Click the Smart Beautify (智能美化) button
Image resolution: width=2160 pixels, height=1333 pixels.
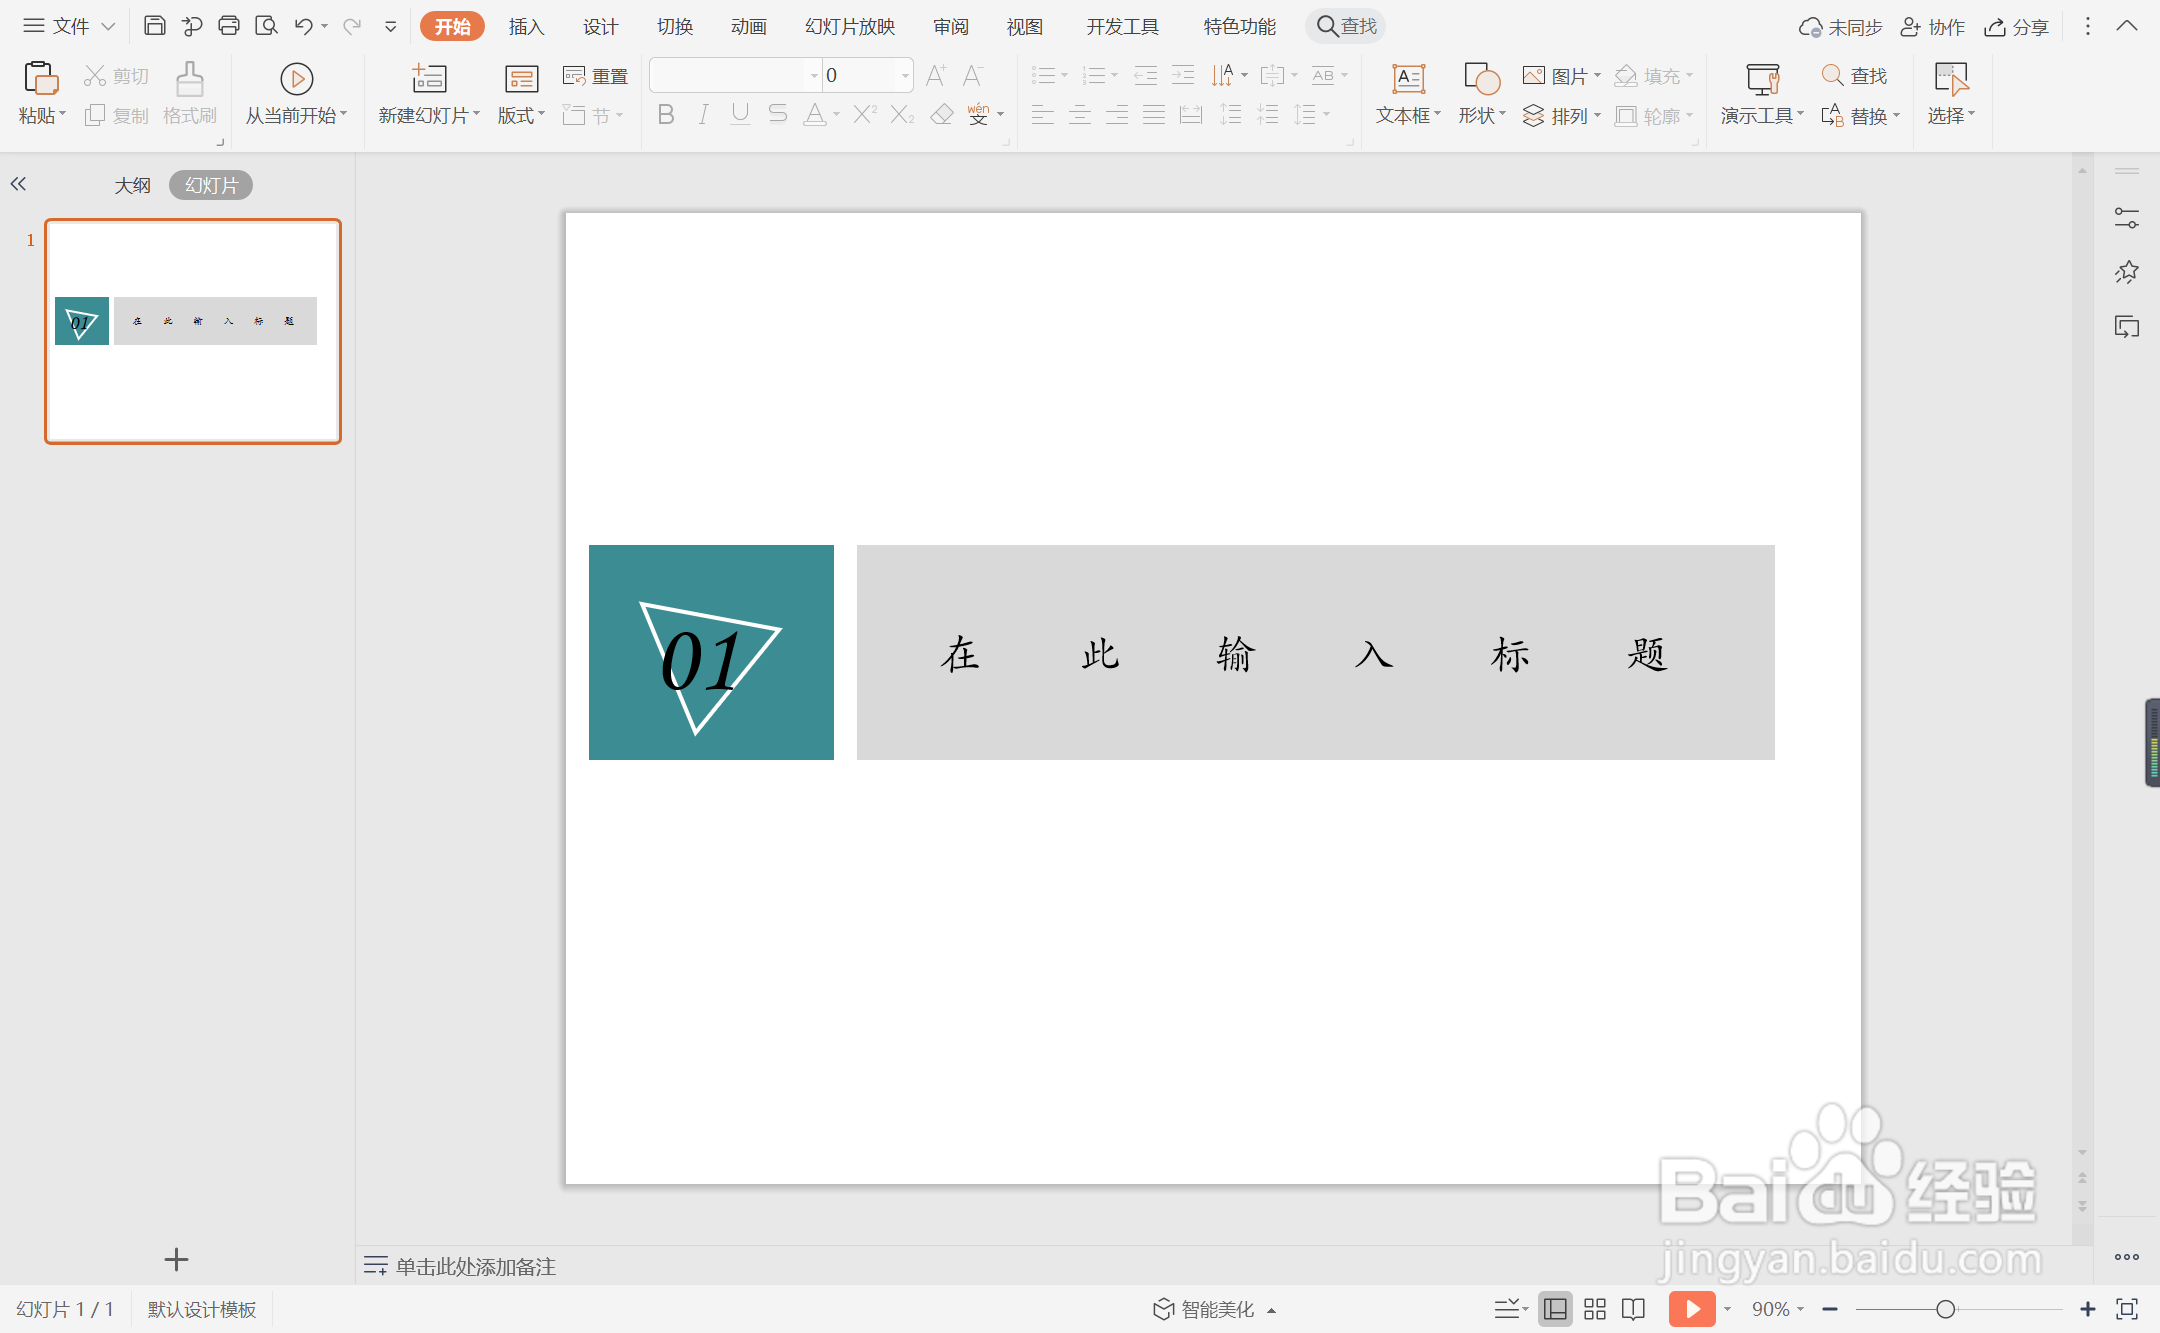[1214, 1309]
